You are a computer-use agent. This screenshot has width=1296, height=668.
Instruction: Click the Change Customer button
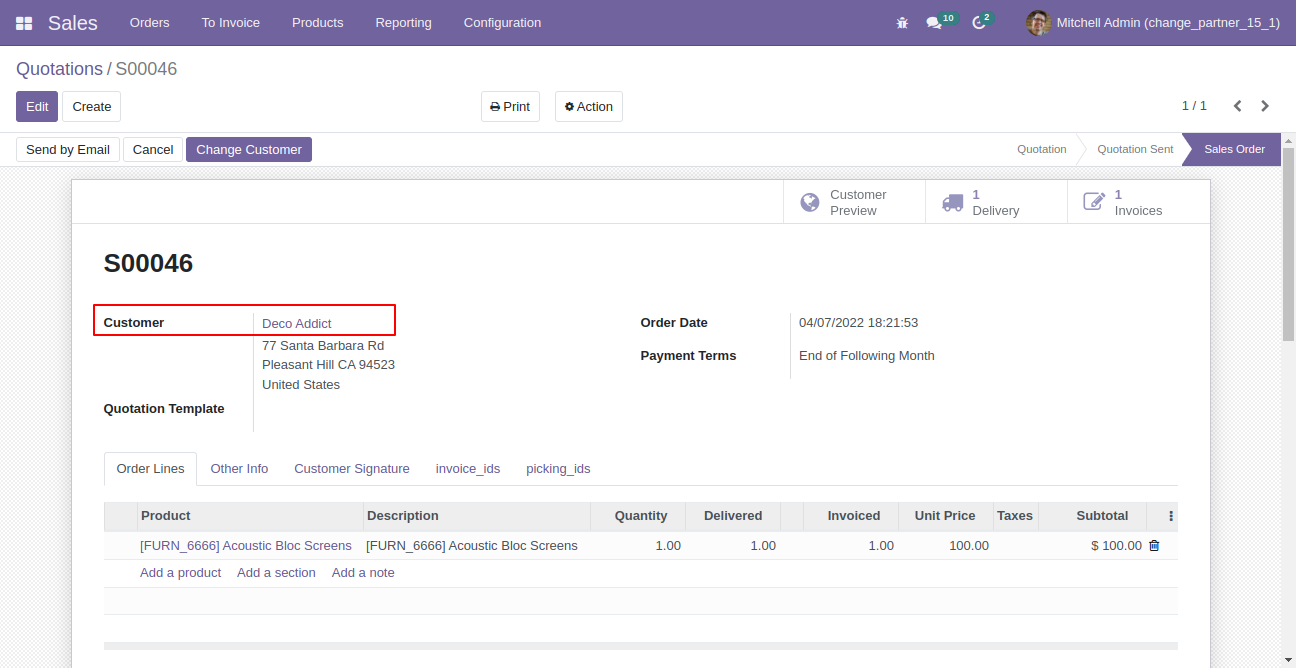[x=249, y=150]
